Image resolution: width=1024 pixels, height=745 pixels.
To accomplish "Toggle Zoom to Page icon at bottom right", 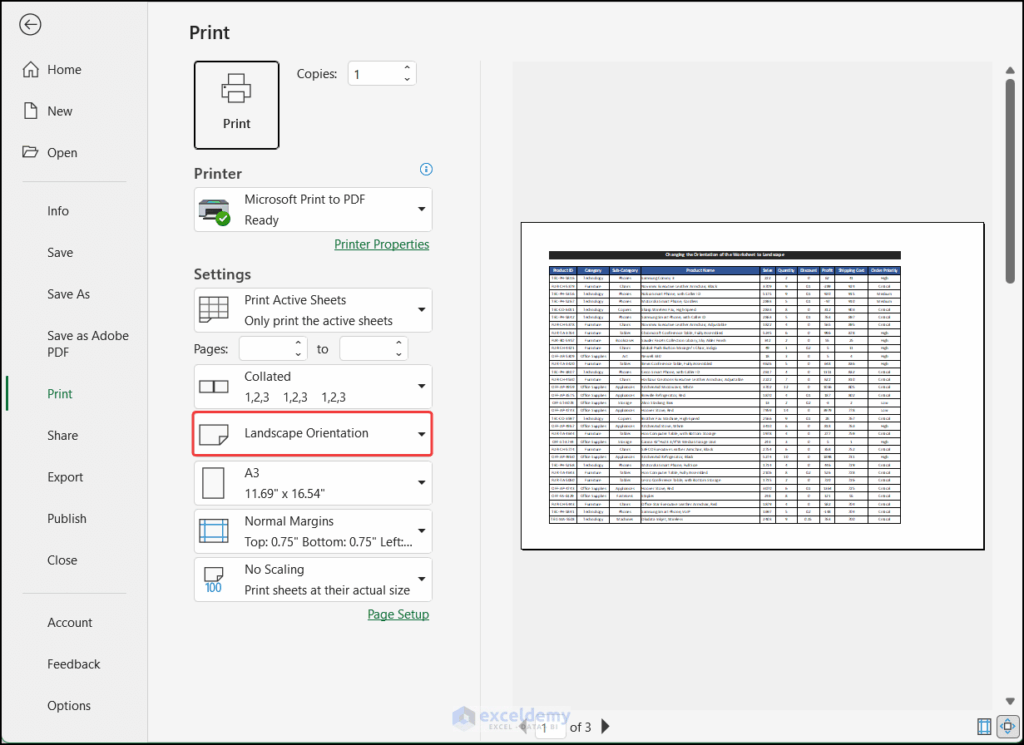I will (1008, 726).
